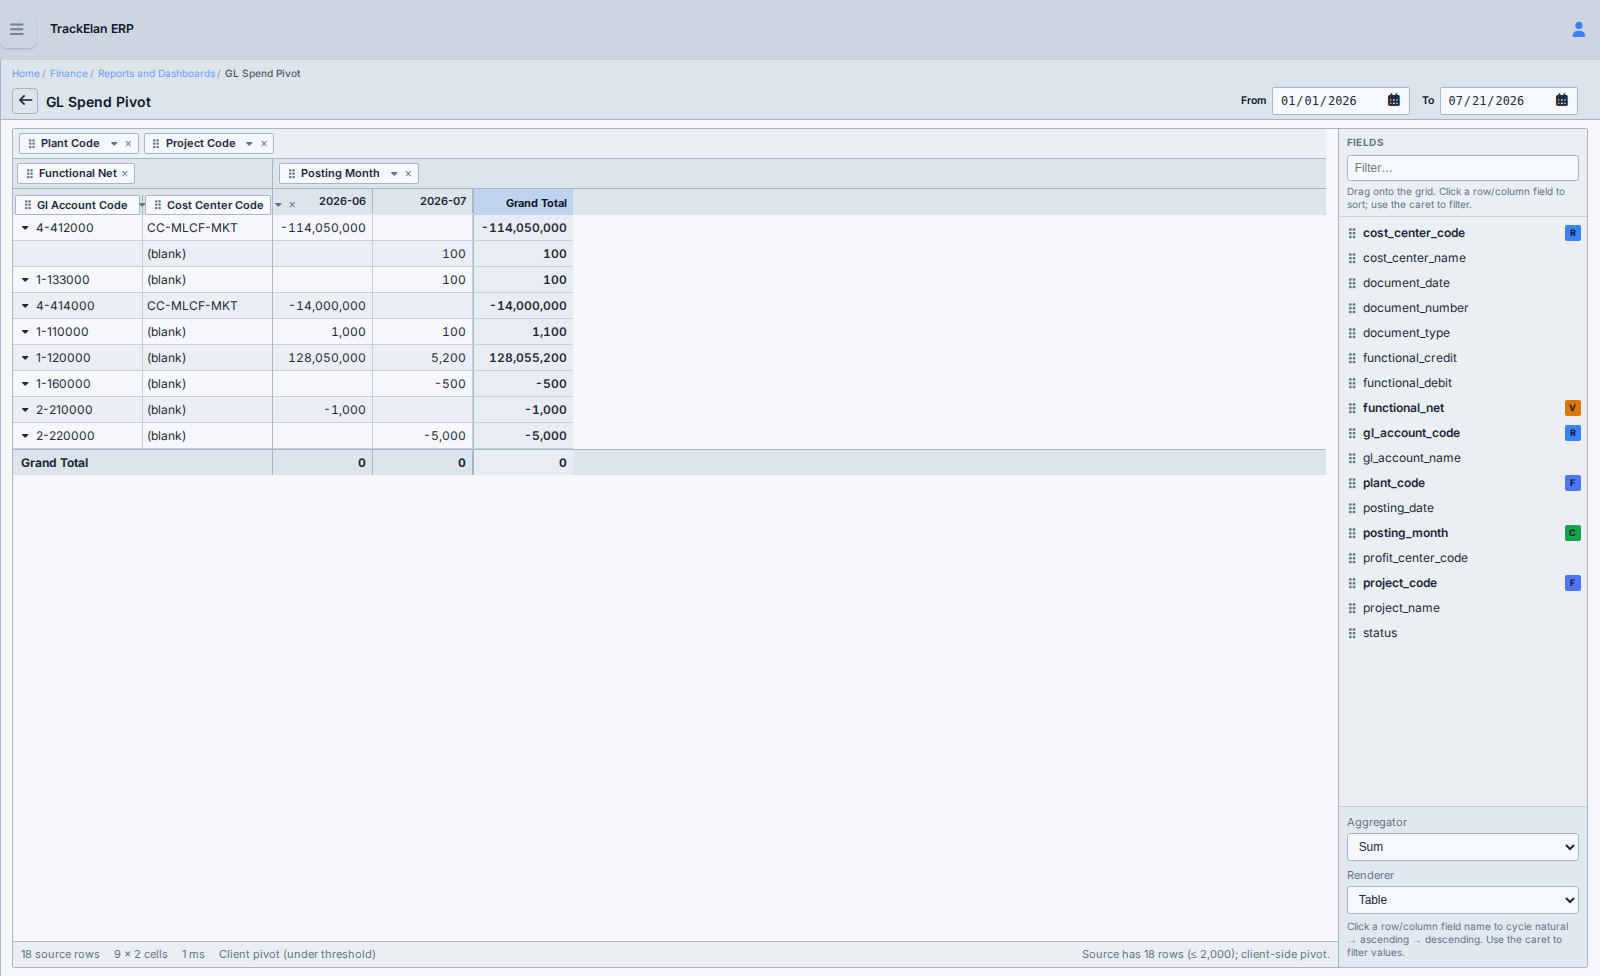The height and width of the screenshot is (976, 1600).
Task: Select the functional_credit field
Action: click(1409, 358)
